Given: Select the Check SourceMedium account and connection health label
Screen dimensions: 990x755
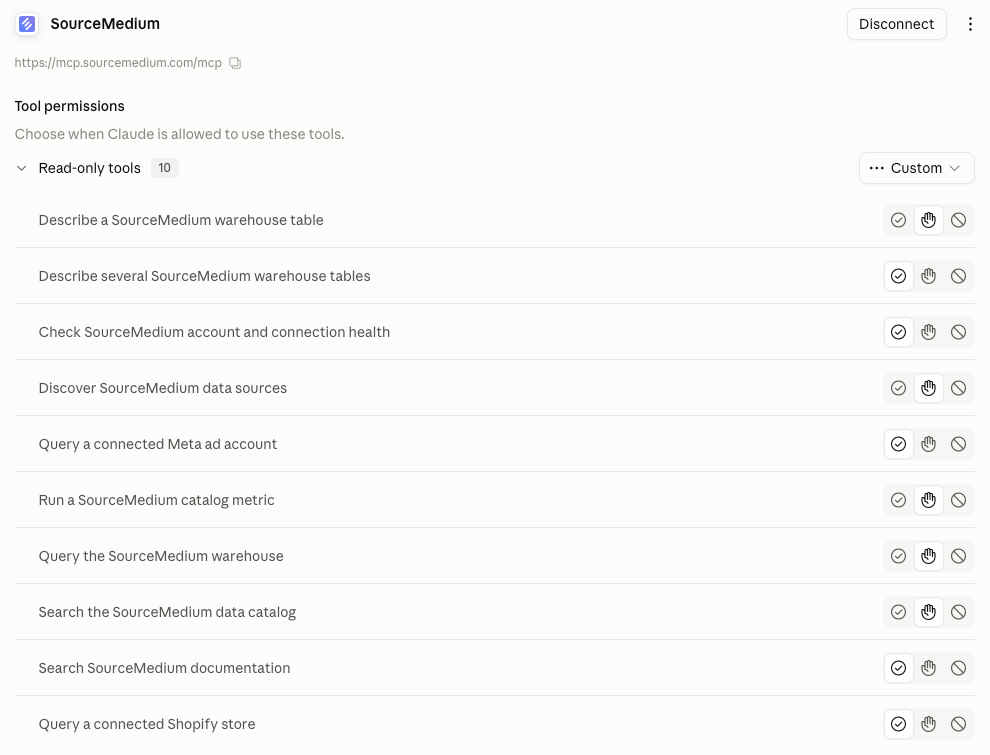Looking at the screenshot, I should pos(214,332).
